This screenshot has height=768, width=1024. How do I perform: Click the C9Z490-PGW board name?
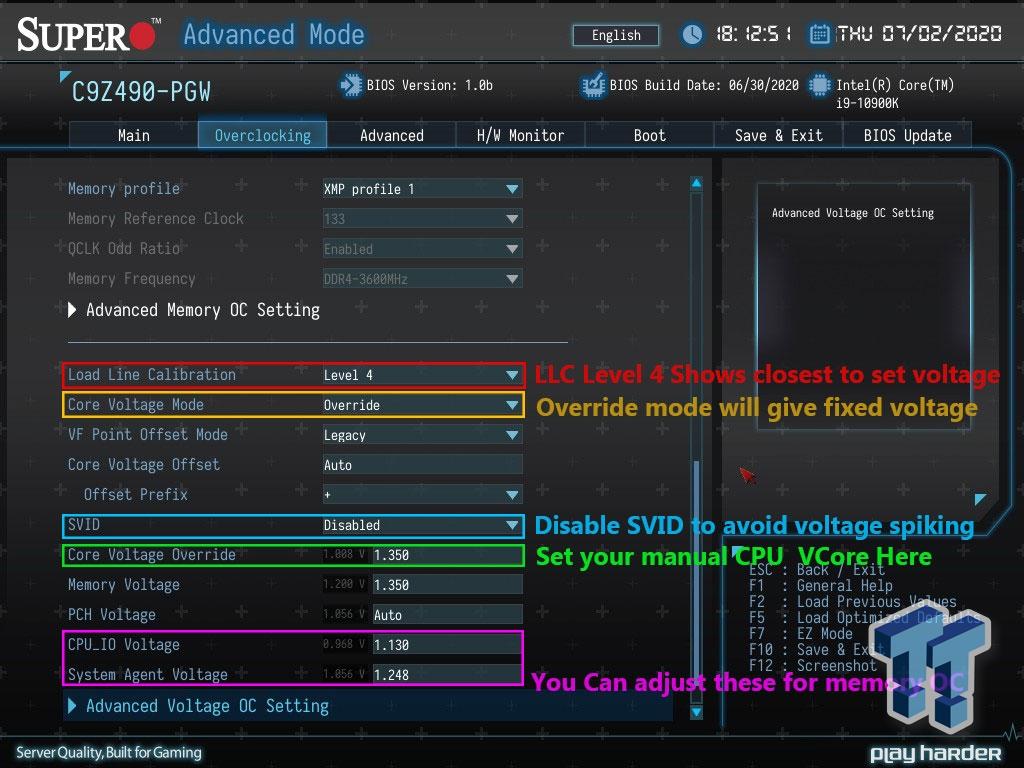click(x=141, y=92)
